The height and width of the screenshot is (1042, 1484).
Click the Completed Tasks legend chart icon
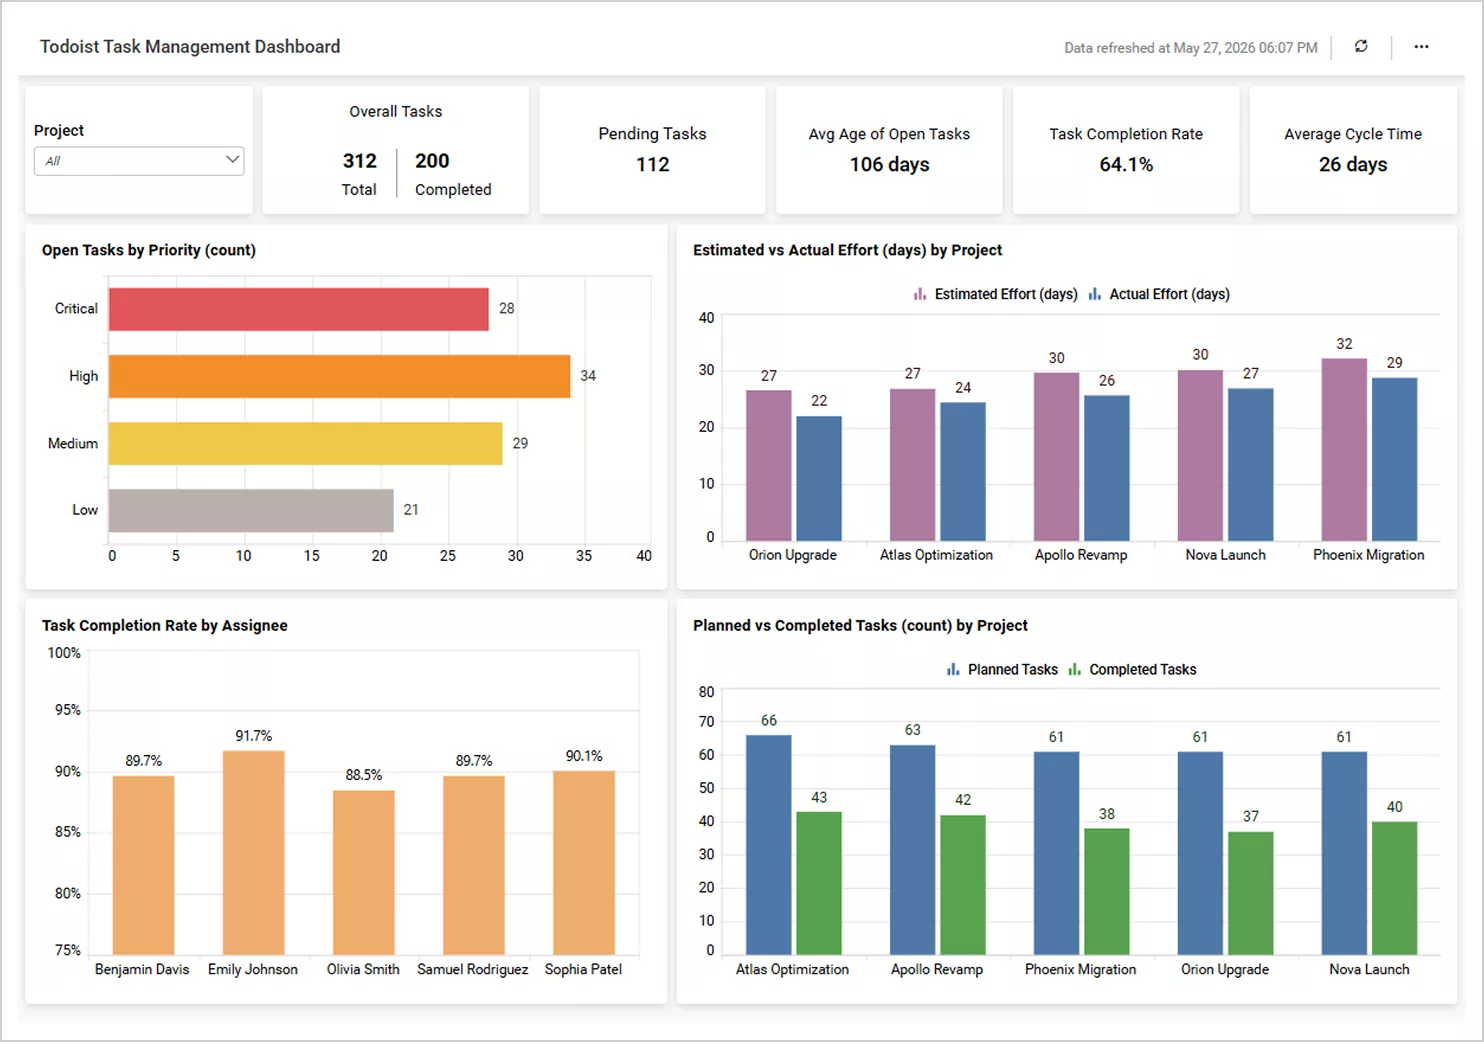tap(1075, 670)
